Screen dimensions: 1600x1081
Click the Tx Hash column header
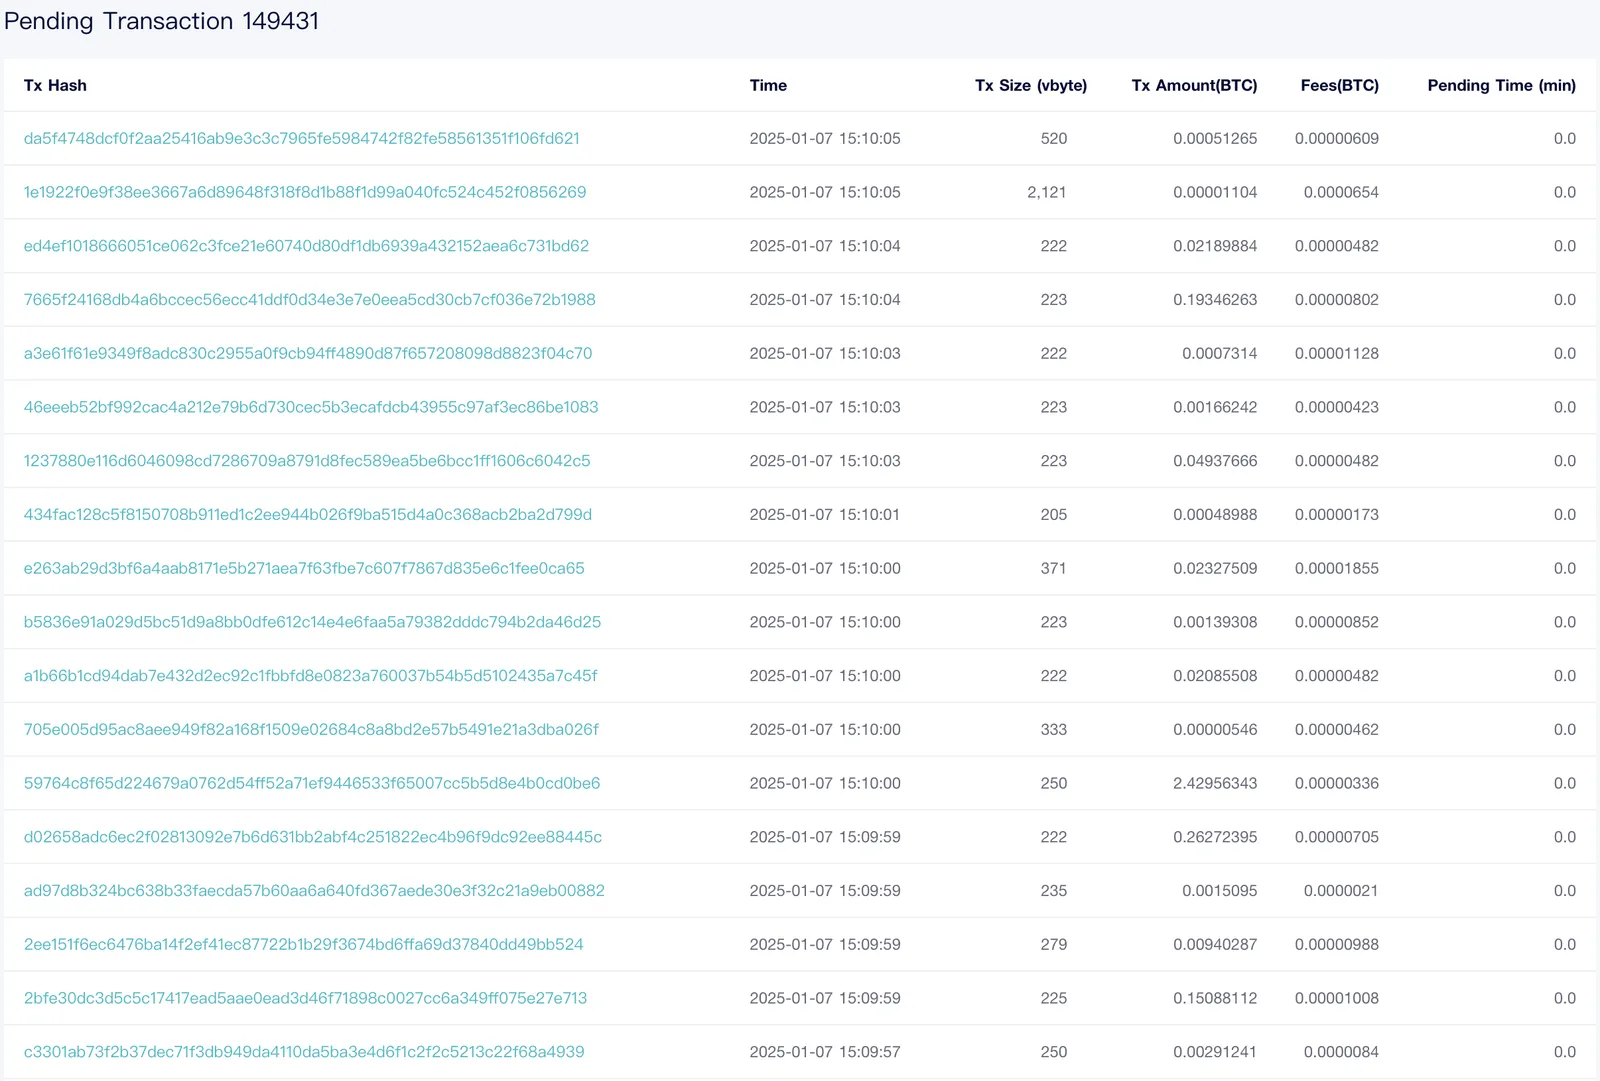55,85
